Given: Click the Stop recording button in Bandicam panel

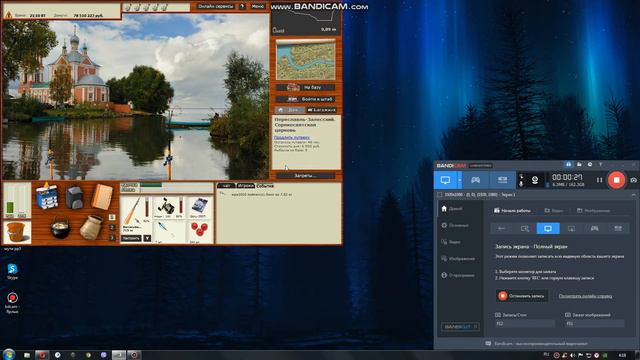Looking at the screenshot, I should [x=522, y=296].
